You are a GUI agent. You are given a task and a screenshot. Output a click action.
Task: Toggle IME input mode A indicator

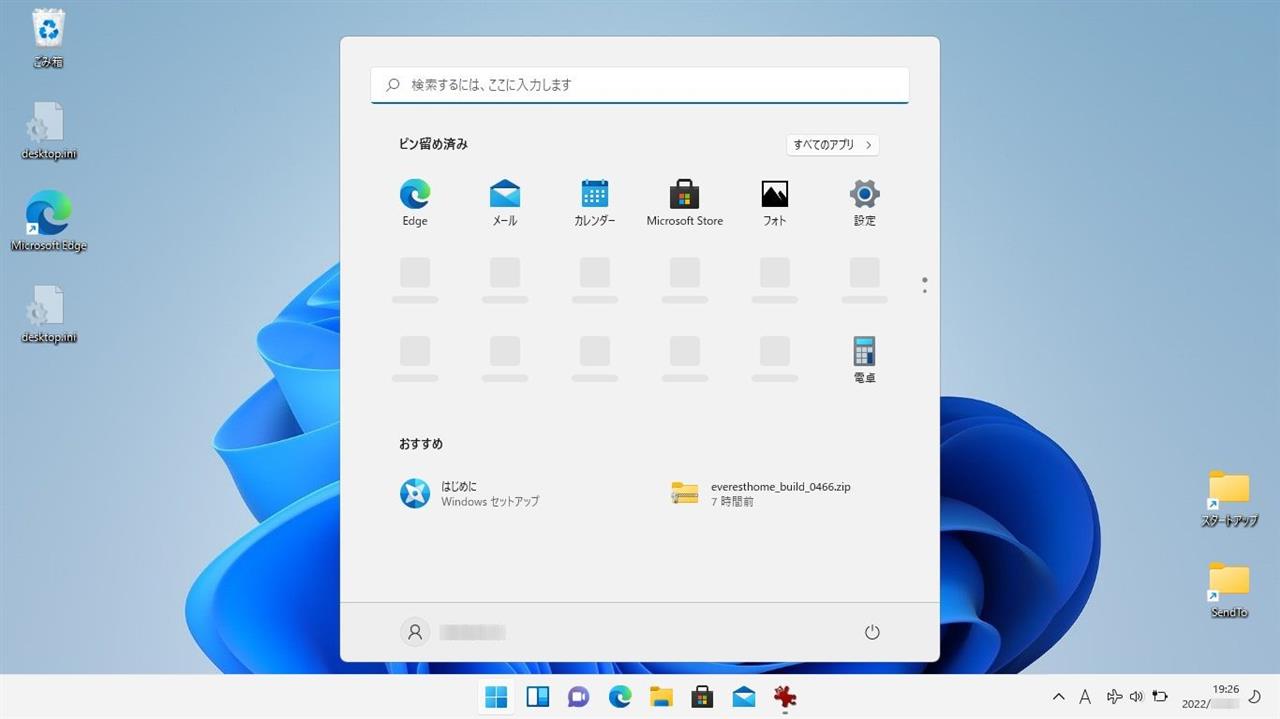click(1086, 697)
